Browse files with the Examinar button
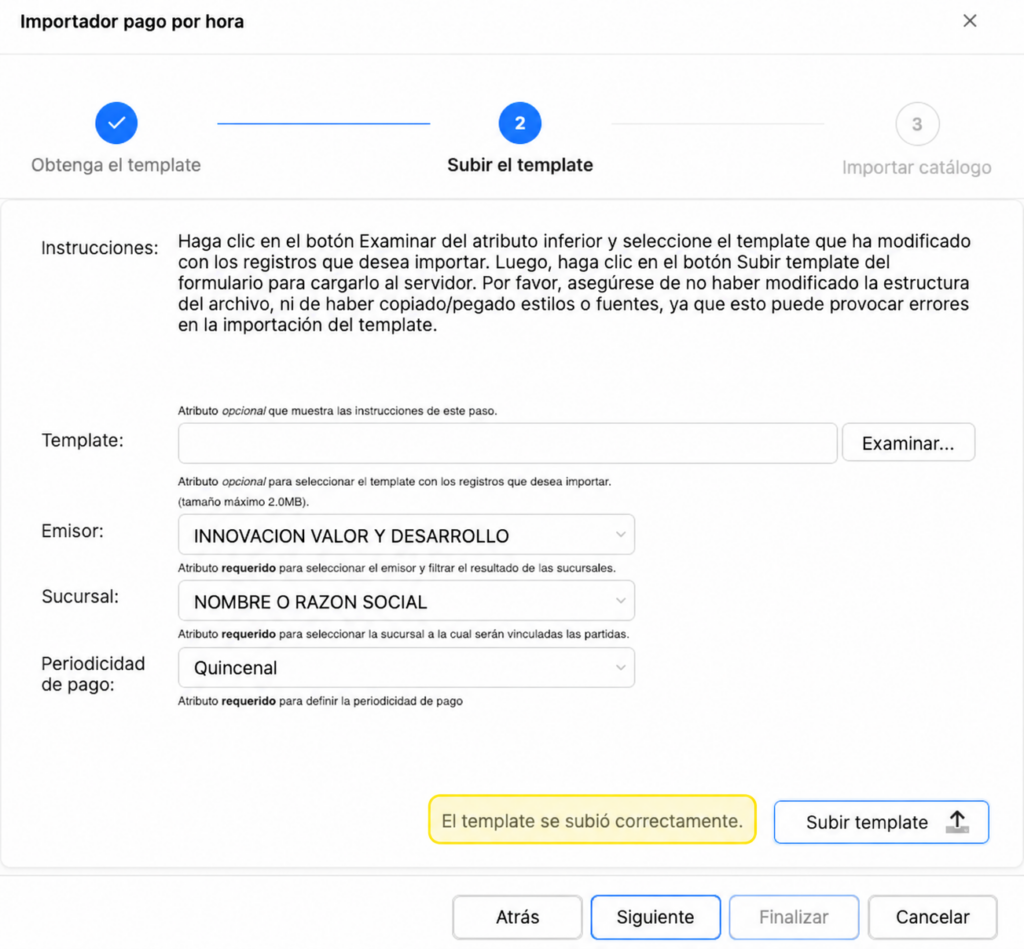1024x949 pixels. (908, 443)
